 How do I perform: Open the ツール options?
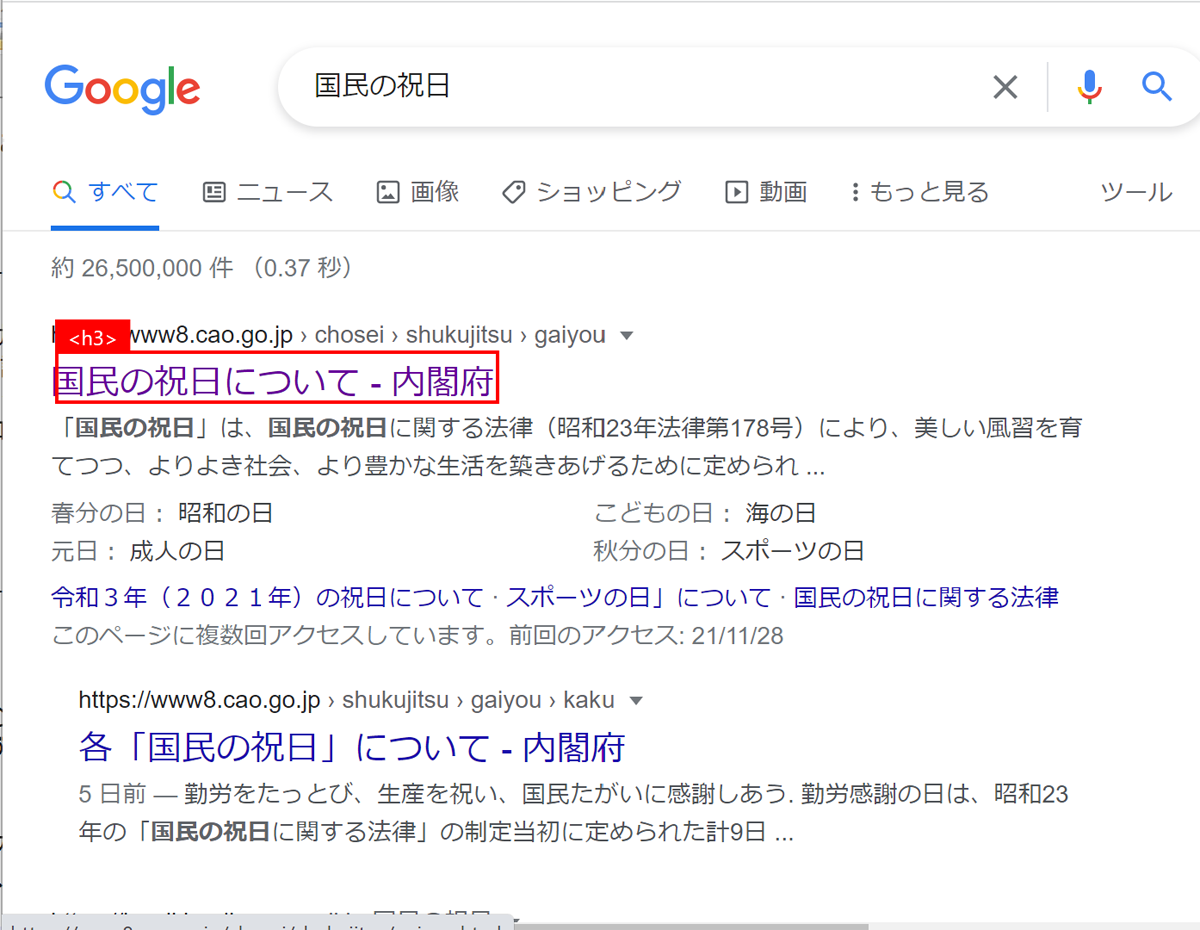pos(1136,192)
